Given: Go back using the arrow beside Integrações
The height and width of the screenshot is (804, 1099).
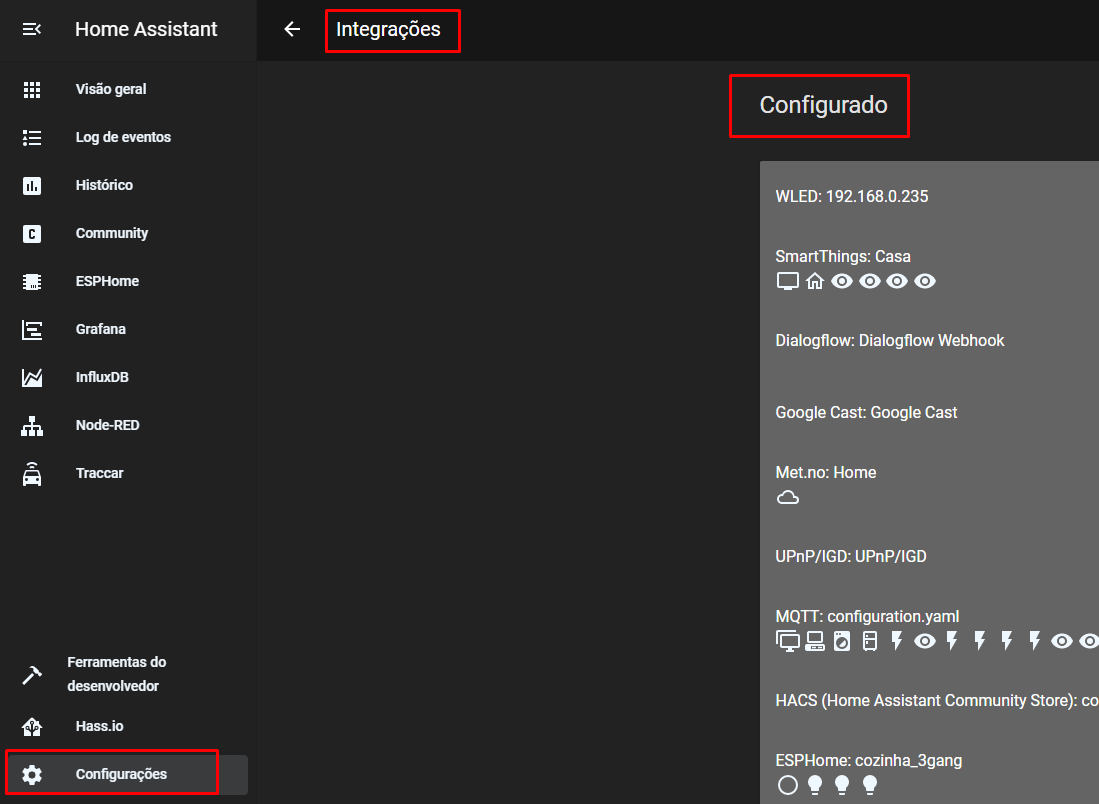Looking at the screenshot, I should [292, 29].
